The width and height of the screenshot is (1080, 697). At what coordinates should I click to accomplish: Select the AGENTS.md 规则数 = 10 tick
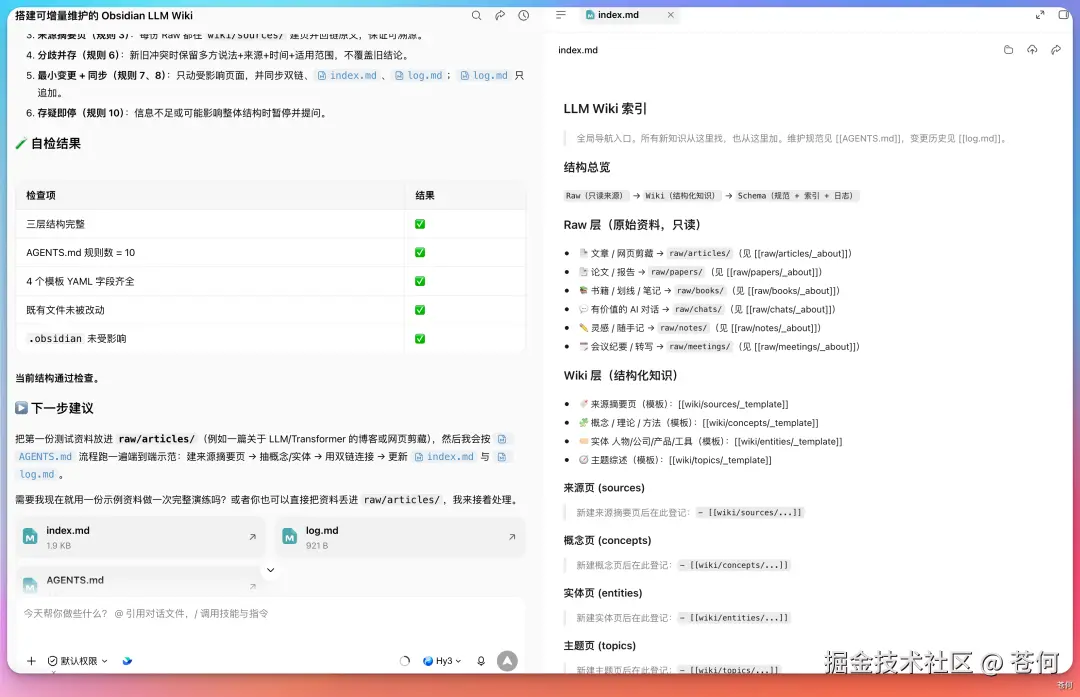[420, 253]
